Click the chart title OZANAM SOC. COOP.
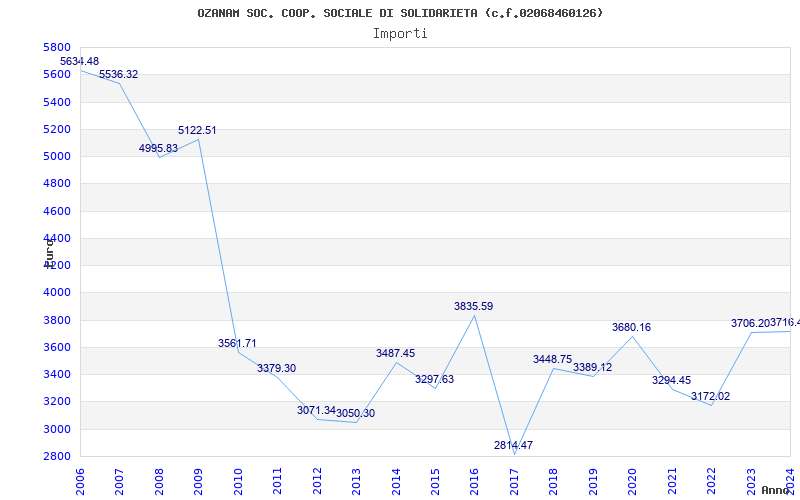800x500 pixels. coord(400,13)
